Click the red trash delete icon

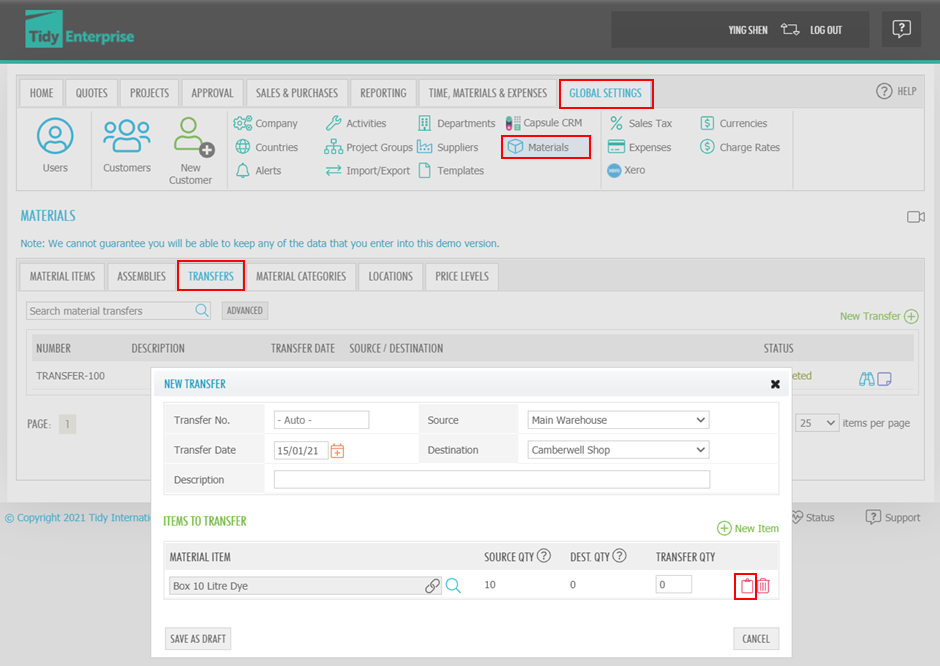(x=764, y=586)
